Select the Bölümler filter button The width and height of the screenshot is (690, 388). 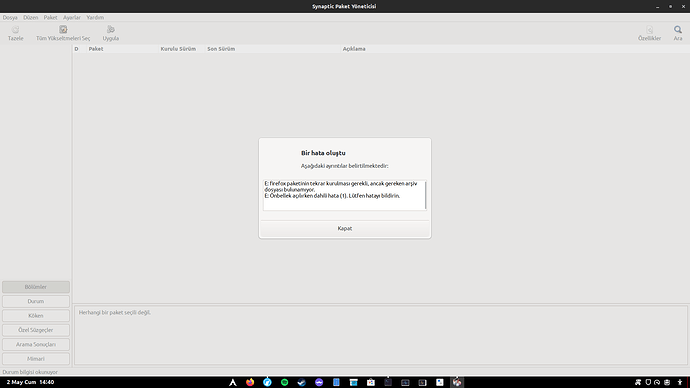[36, 287]
